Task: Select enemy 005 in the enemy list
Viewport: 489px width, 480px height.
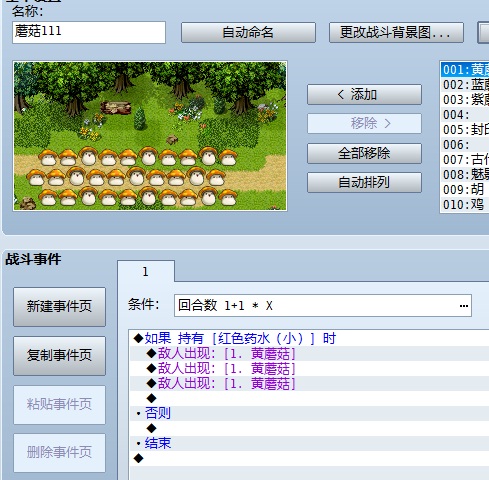Action: (465, 130)
